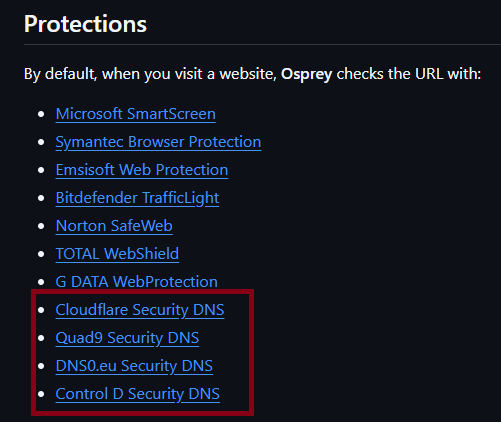Click the divider line below Protections heading
The image size is (501, 422).
click(262, 44)
